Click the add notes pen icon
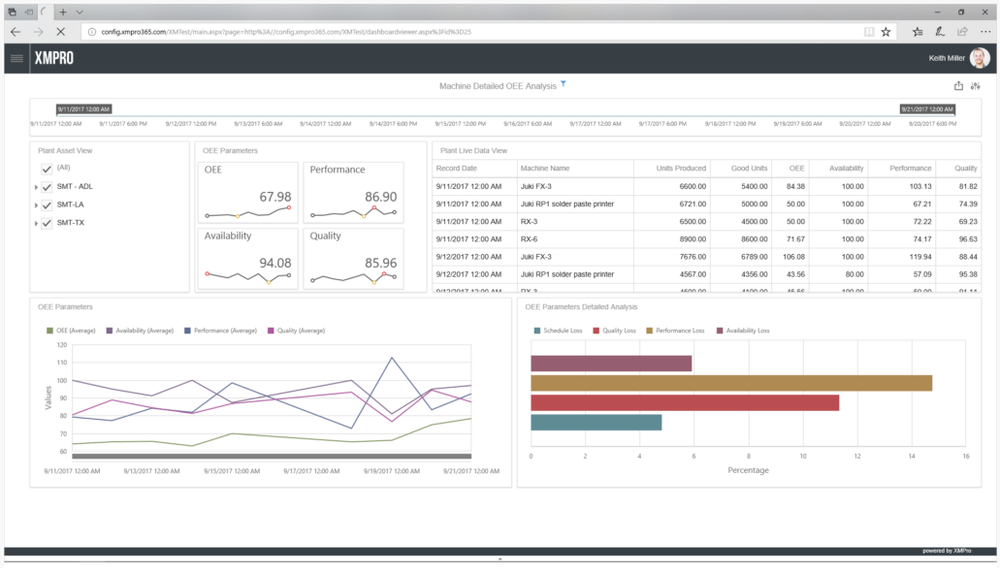The height and width of the screenshot is (568, 1000). (x=939, y=32)
